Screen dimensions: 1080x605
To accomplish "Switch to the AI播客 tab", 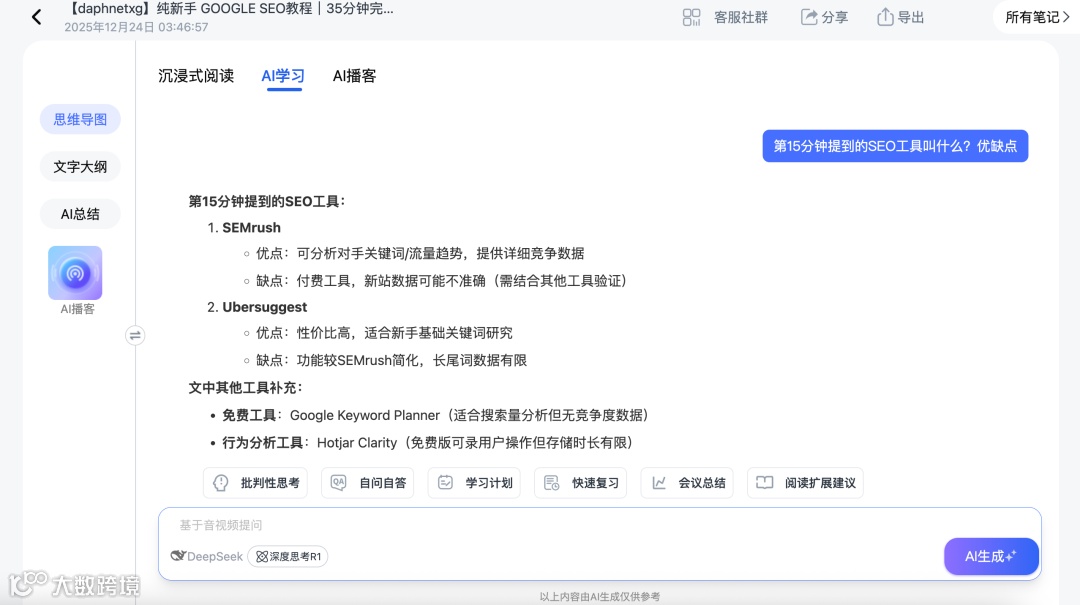I will tap(354, 76).
